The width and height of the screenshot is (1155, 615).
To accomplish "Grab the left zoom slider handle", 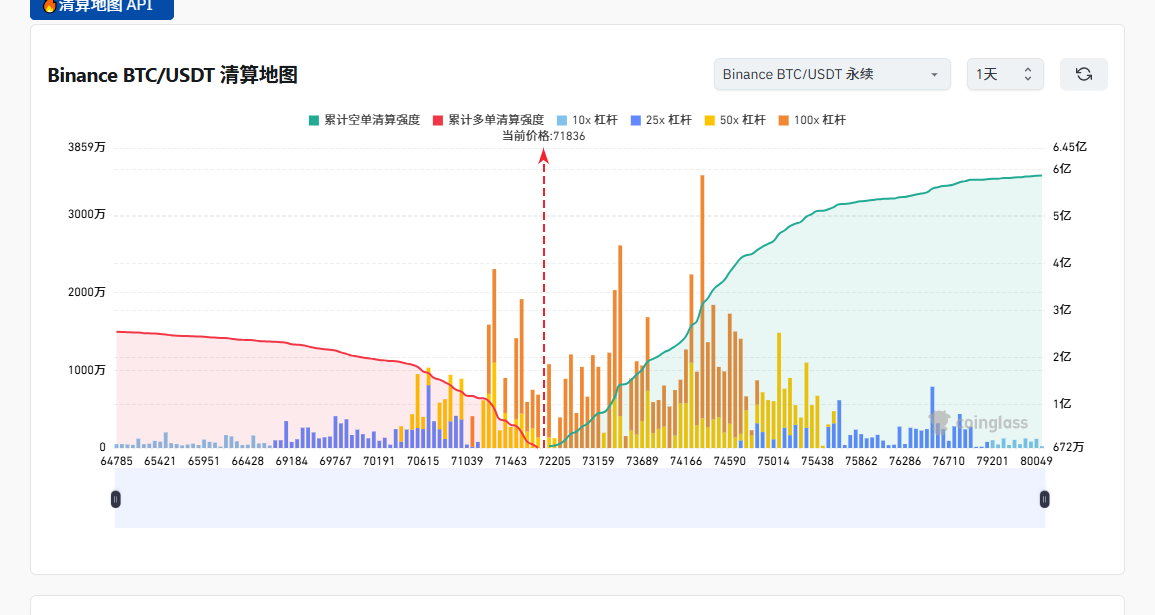I will (116, 499).
